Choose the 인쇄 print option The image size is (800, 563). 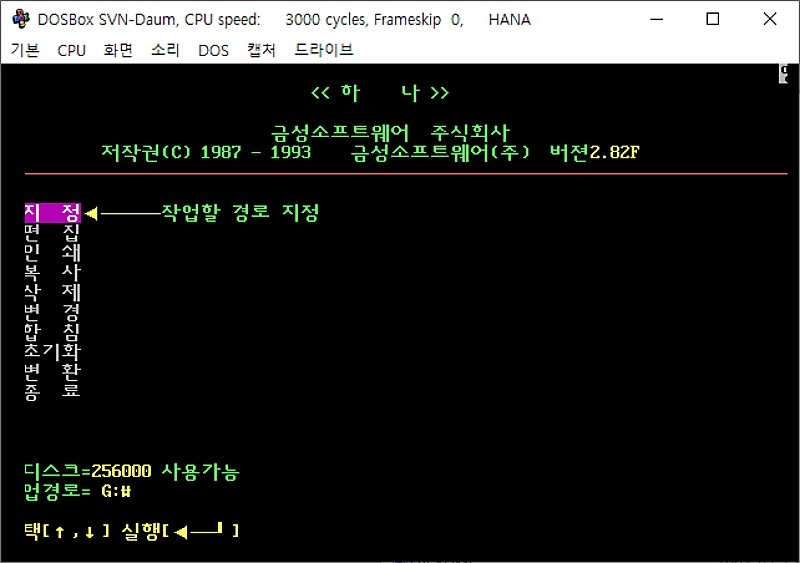[x=52, y=252]
